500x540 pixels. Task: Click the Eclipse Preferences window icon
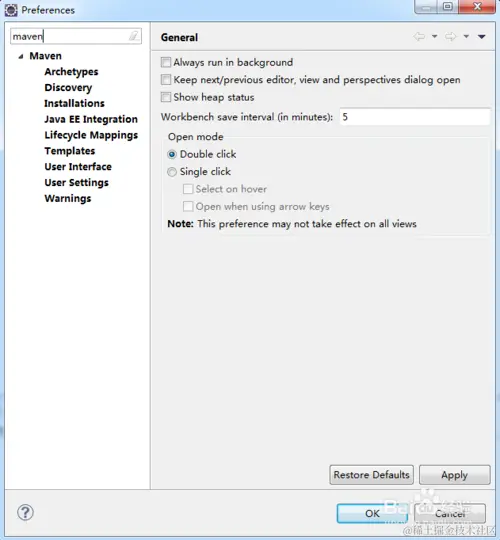click(11, 10)
